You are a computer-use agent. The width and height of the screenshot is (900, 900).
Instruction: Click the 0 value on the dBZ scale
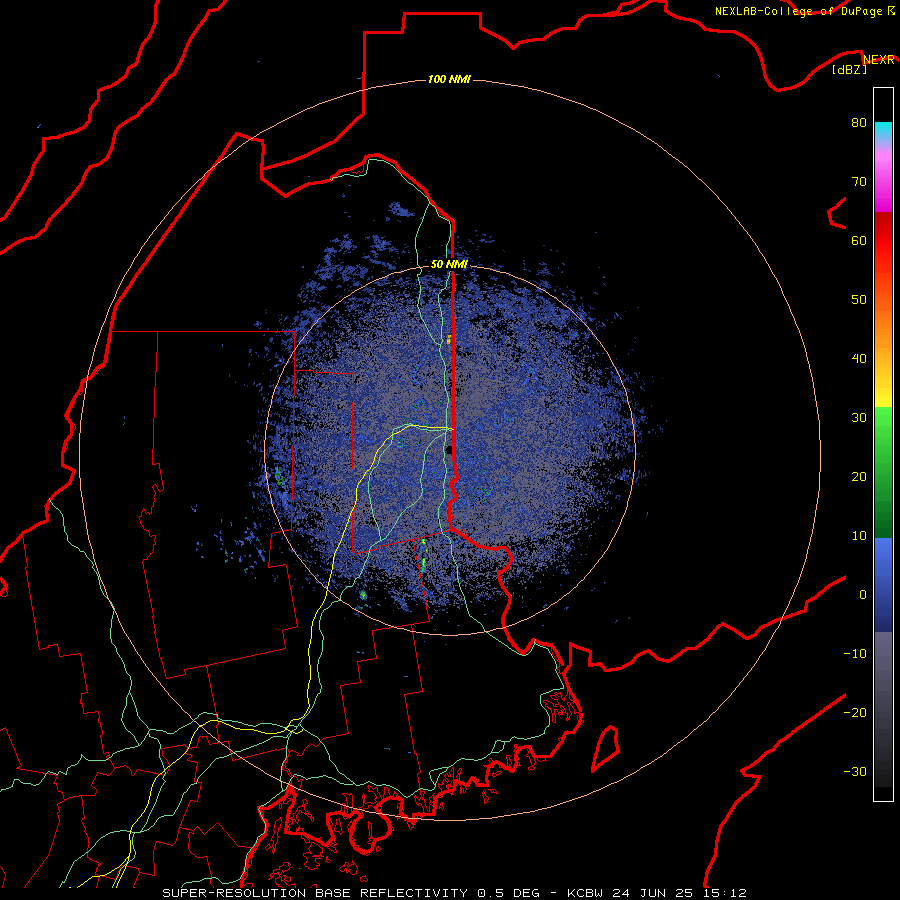click(x=863, y=595)
